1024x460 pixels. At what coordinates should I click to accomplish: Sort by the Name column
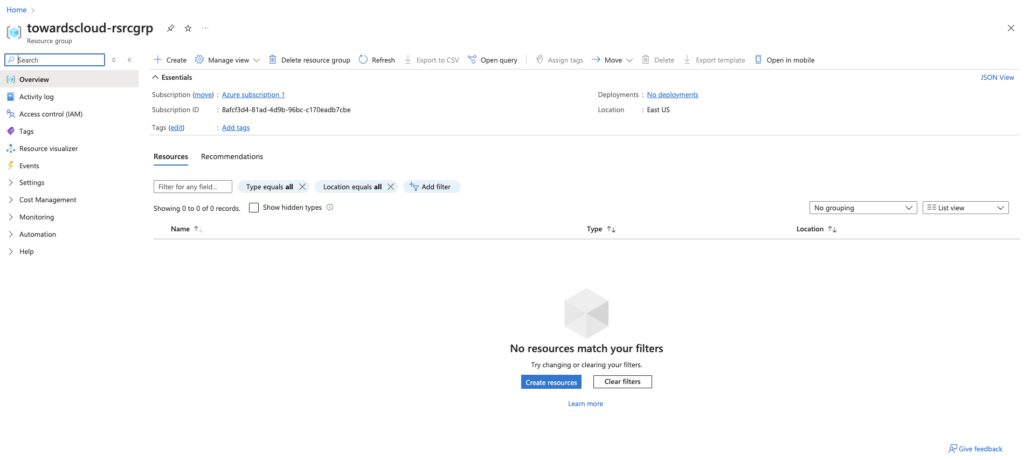click(186, 229)
